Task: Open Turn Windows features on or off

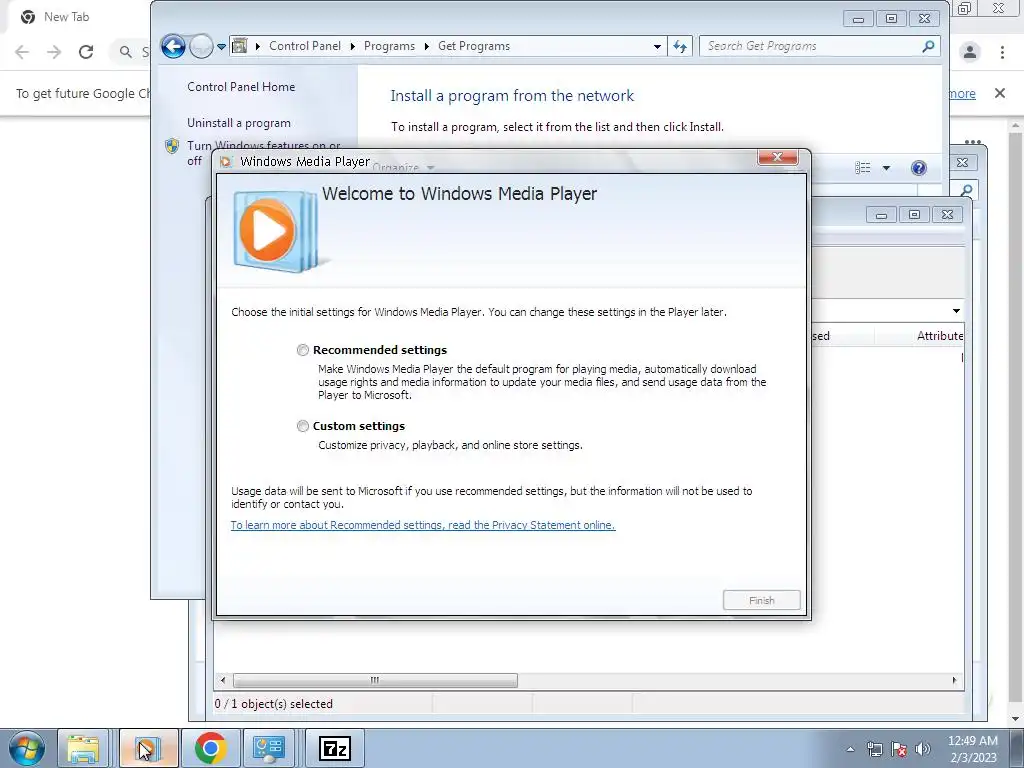Action: 264,153
